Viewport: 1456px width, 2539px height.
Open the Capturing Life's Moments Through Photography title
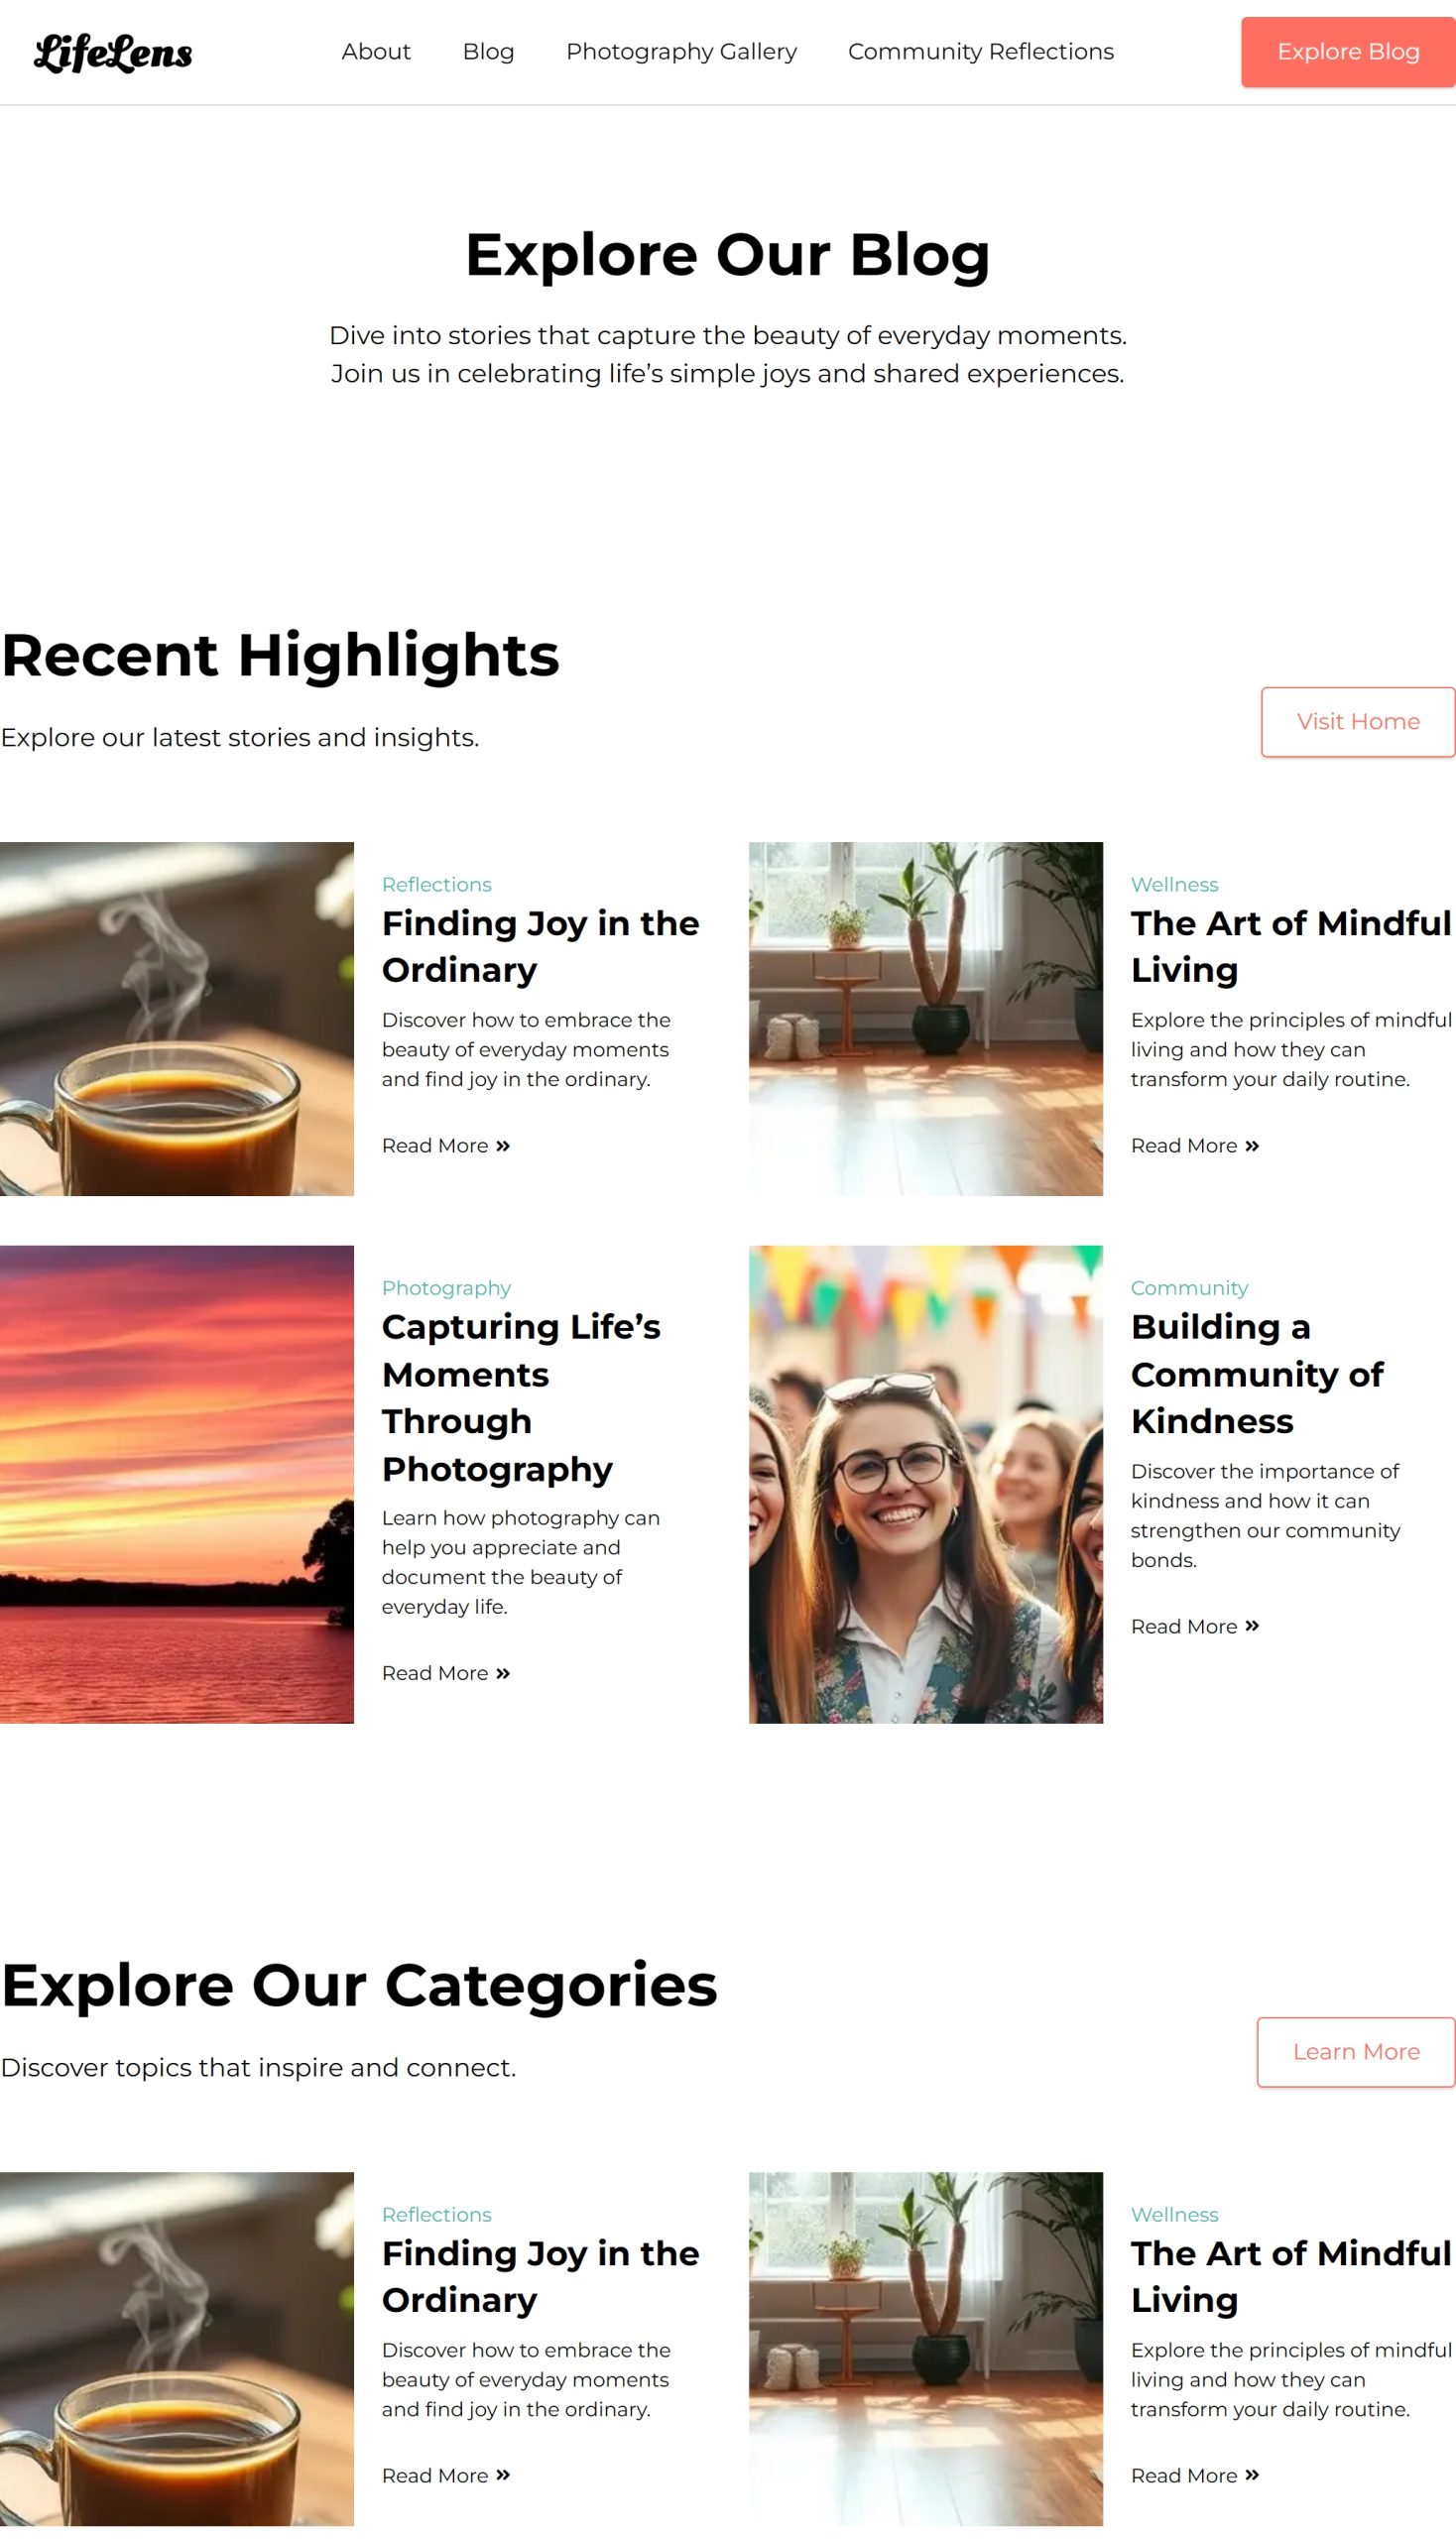pyautogui.click(x=520, y=1398)
